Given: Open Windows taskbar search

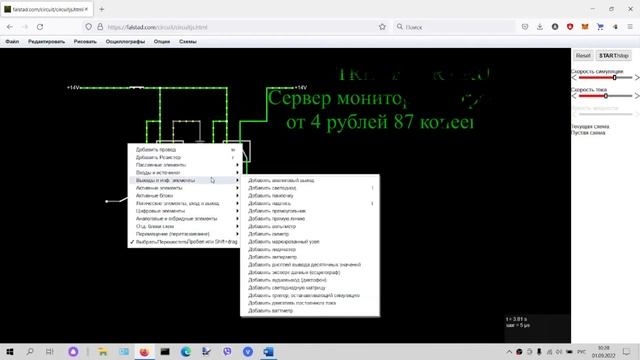Looking at the screenshot, I should pos(30,351).
